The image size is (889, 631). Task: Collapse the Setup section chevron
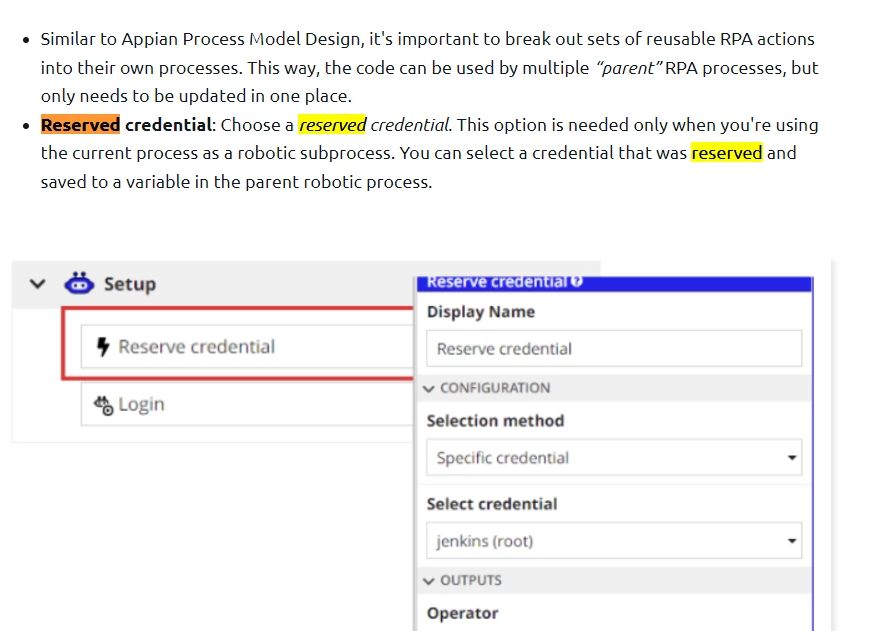point(37,283)
